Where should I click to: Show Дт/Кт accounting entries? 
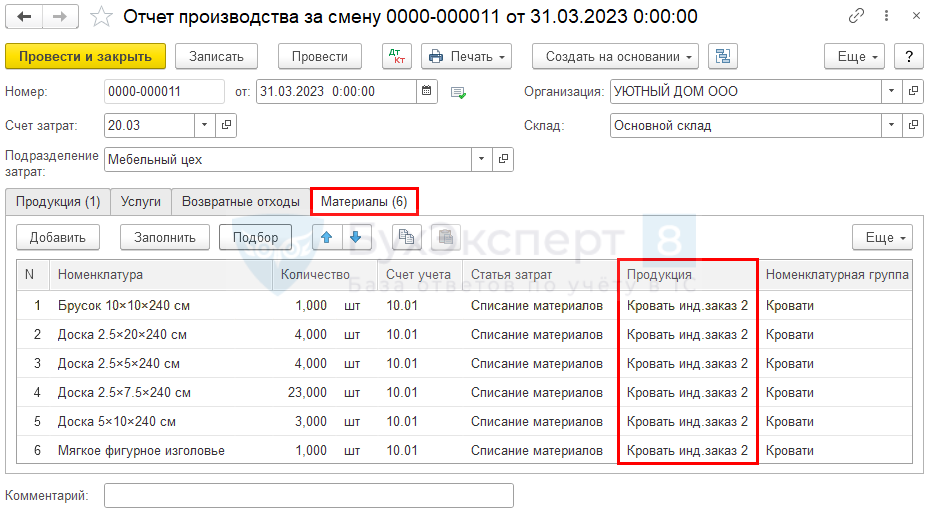pyautogui.click(x=397, y=56)
